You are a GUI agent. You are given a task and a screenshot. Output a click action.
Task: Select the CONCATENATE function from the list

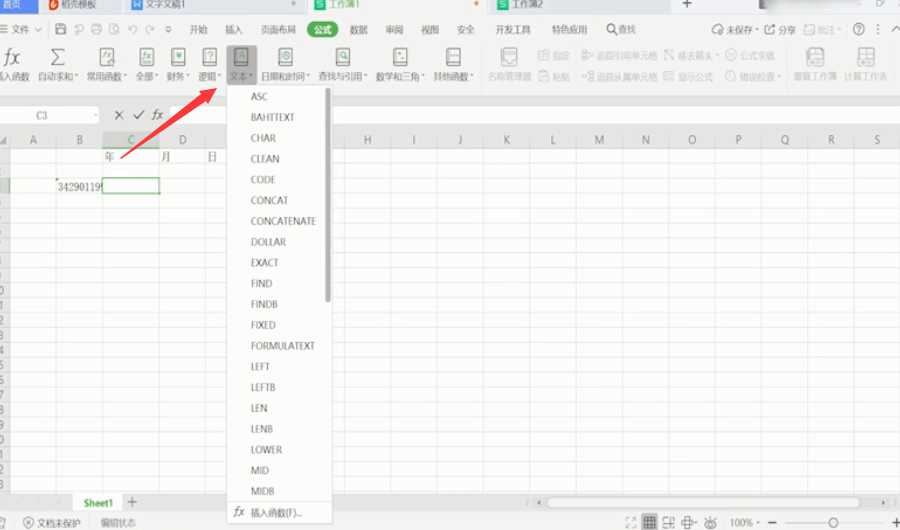[x=283, y=221]
